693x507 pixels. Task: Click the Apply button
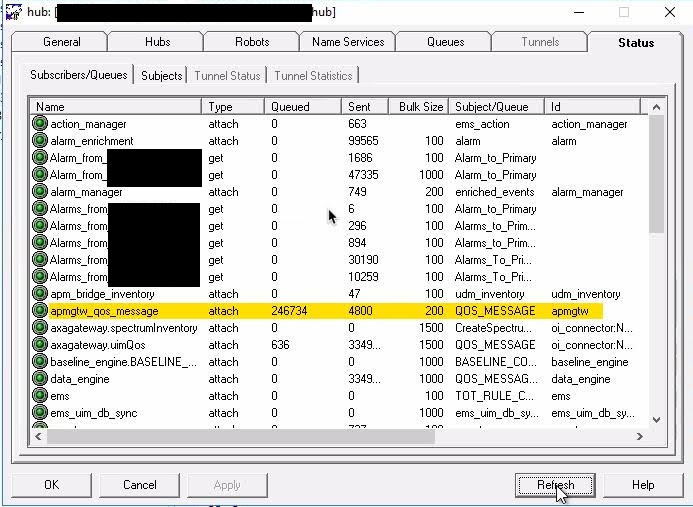pos(227,485)
